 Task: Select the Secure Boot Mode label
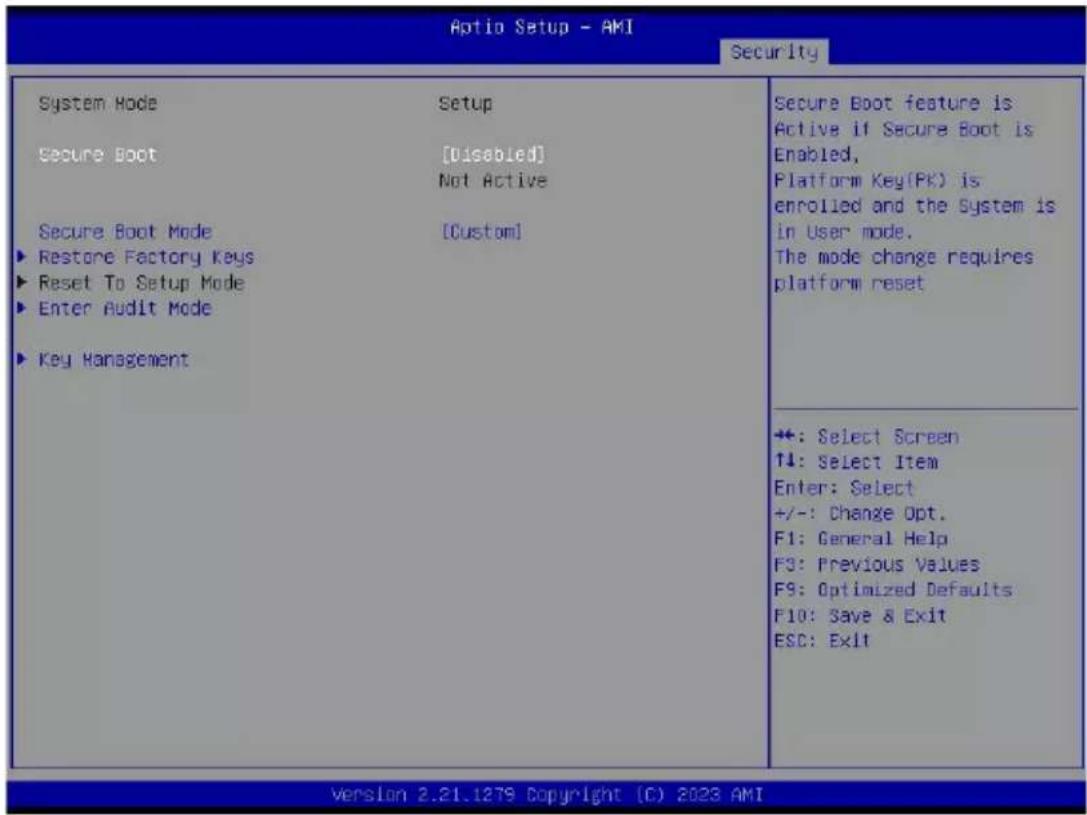click(x=125, y=231)
